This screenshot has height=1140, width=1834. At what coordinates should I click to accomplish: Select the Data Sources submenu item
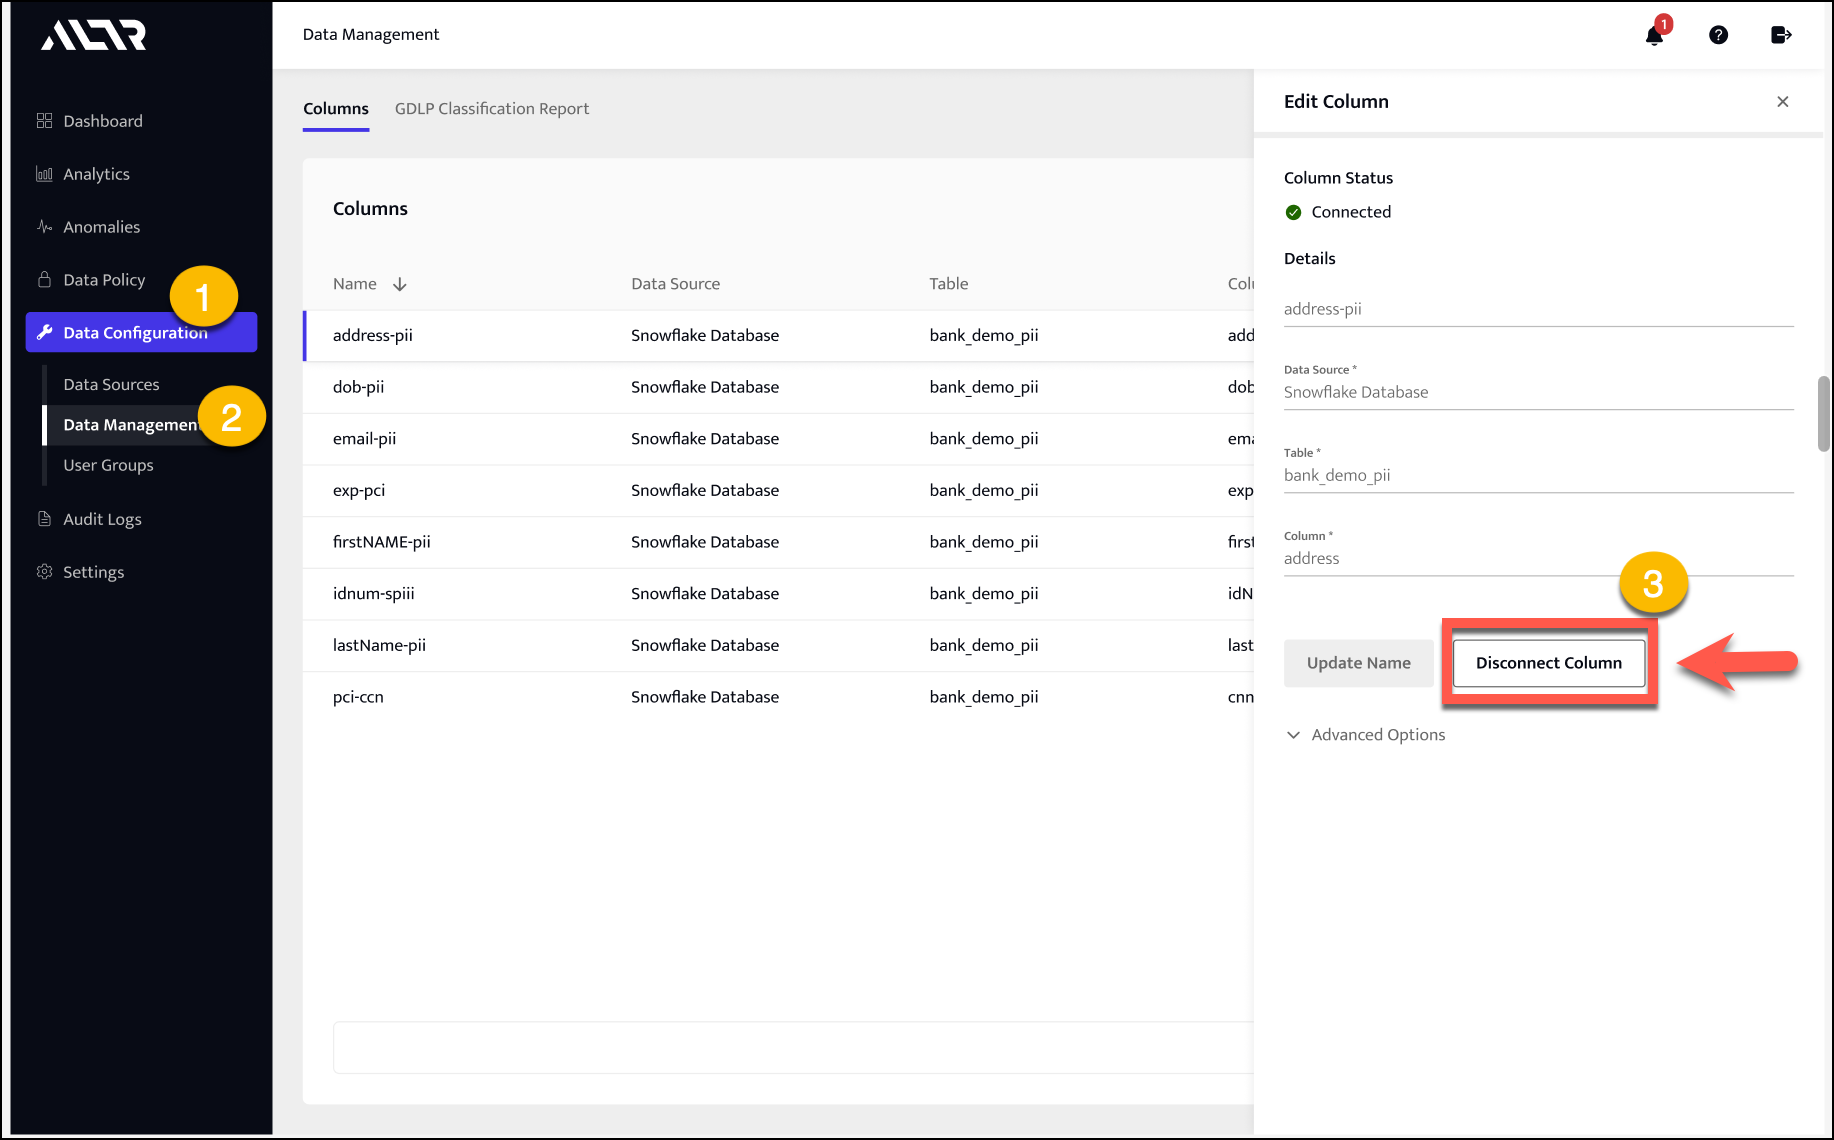111,385
